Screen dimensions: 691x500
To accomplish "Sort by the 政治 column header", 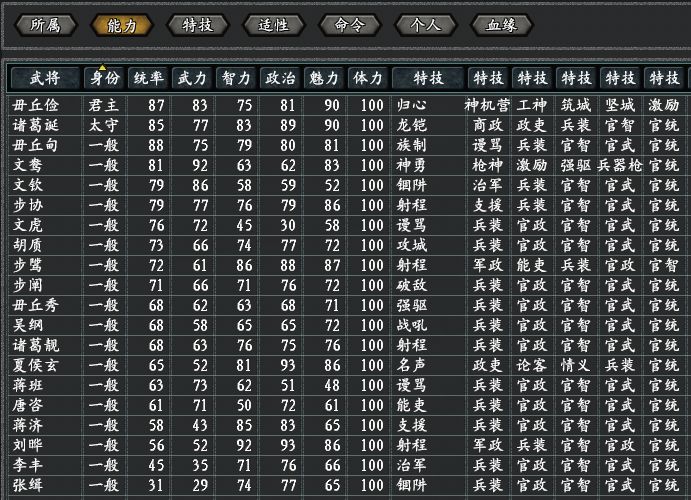I will (x=280, y=78).
